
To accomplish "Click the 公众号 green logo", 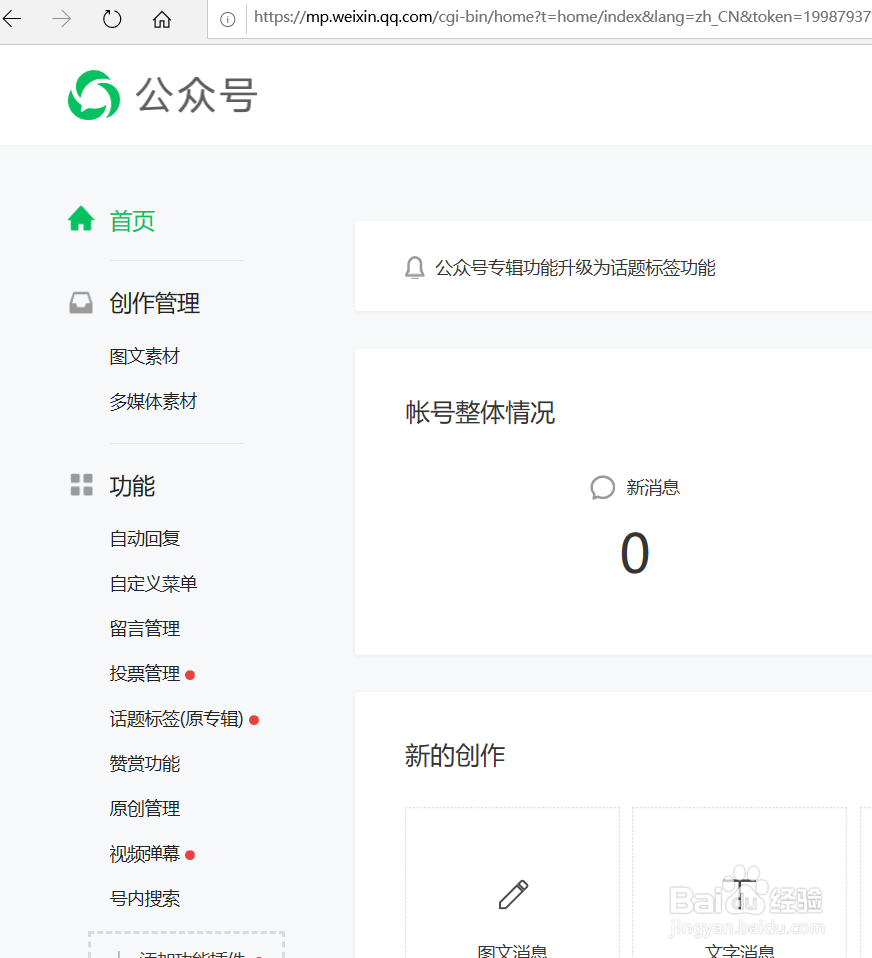I will [93, 95].
